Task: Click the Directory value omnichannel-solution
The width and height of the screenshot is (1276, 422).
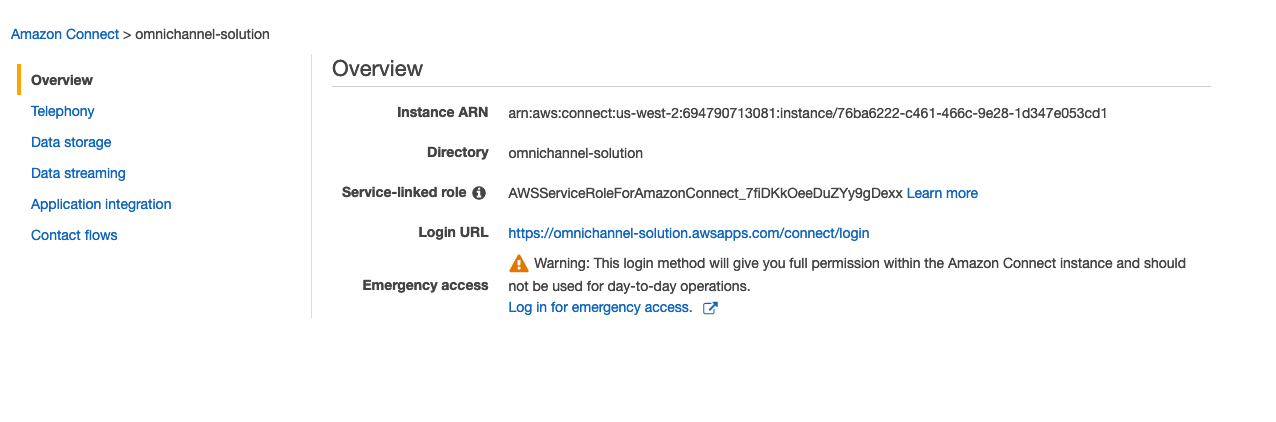Action: pos(575,153)
